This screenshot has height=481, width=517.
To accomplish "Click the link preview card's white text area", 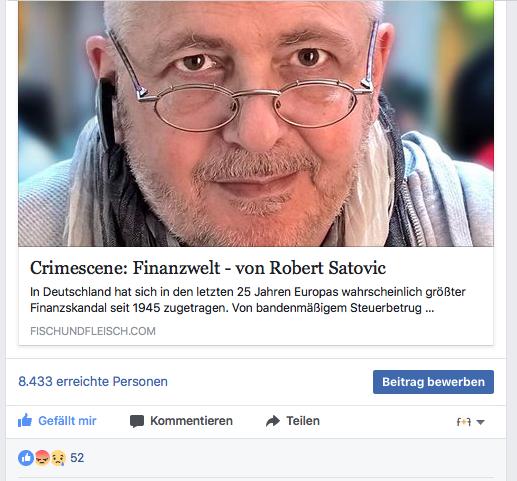I will pos(256,296).
